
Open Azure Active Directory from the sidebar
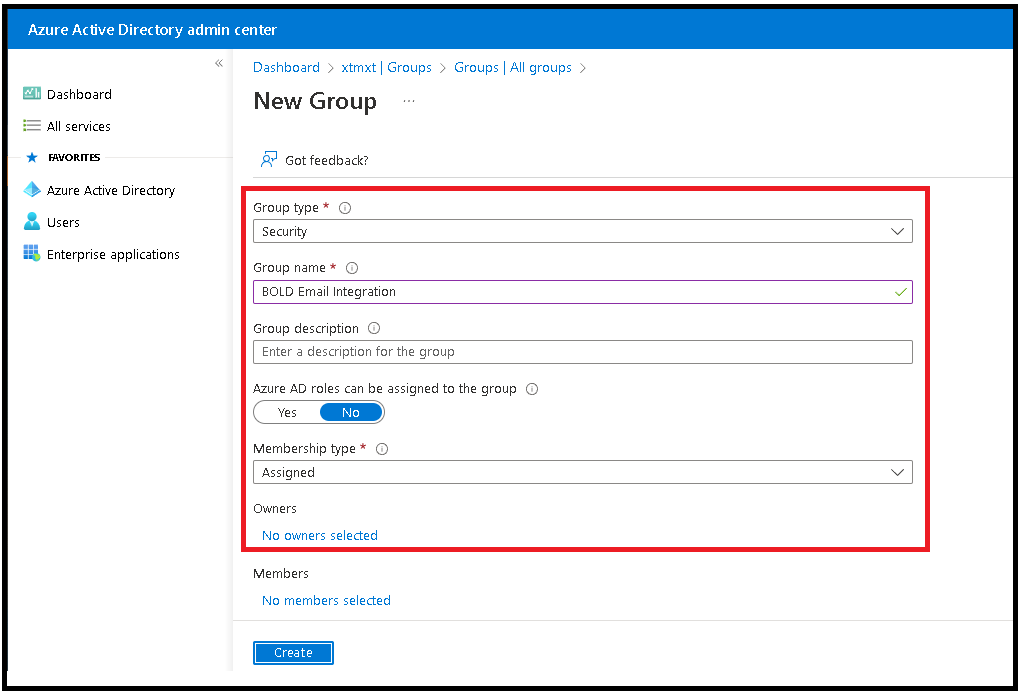point(31,190)
